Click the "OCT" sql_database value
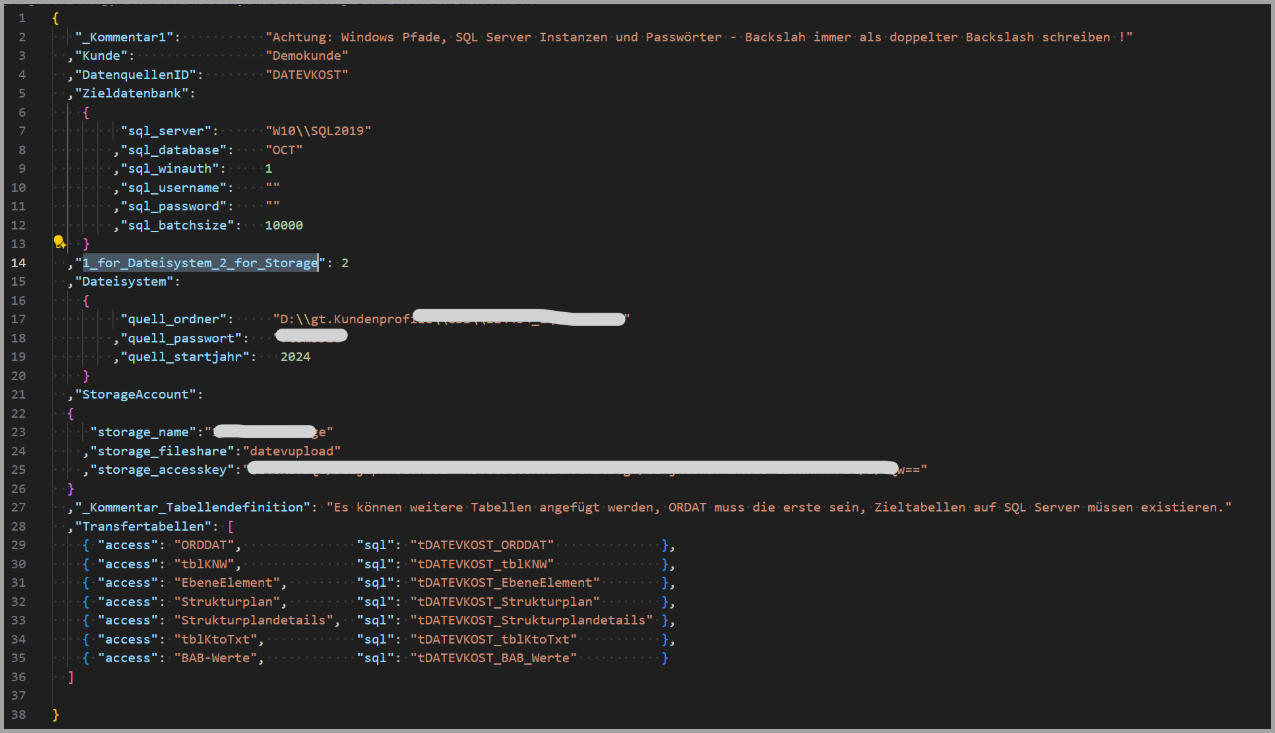 pos(284,149)
